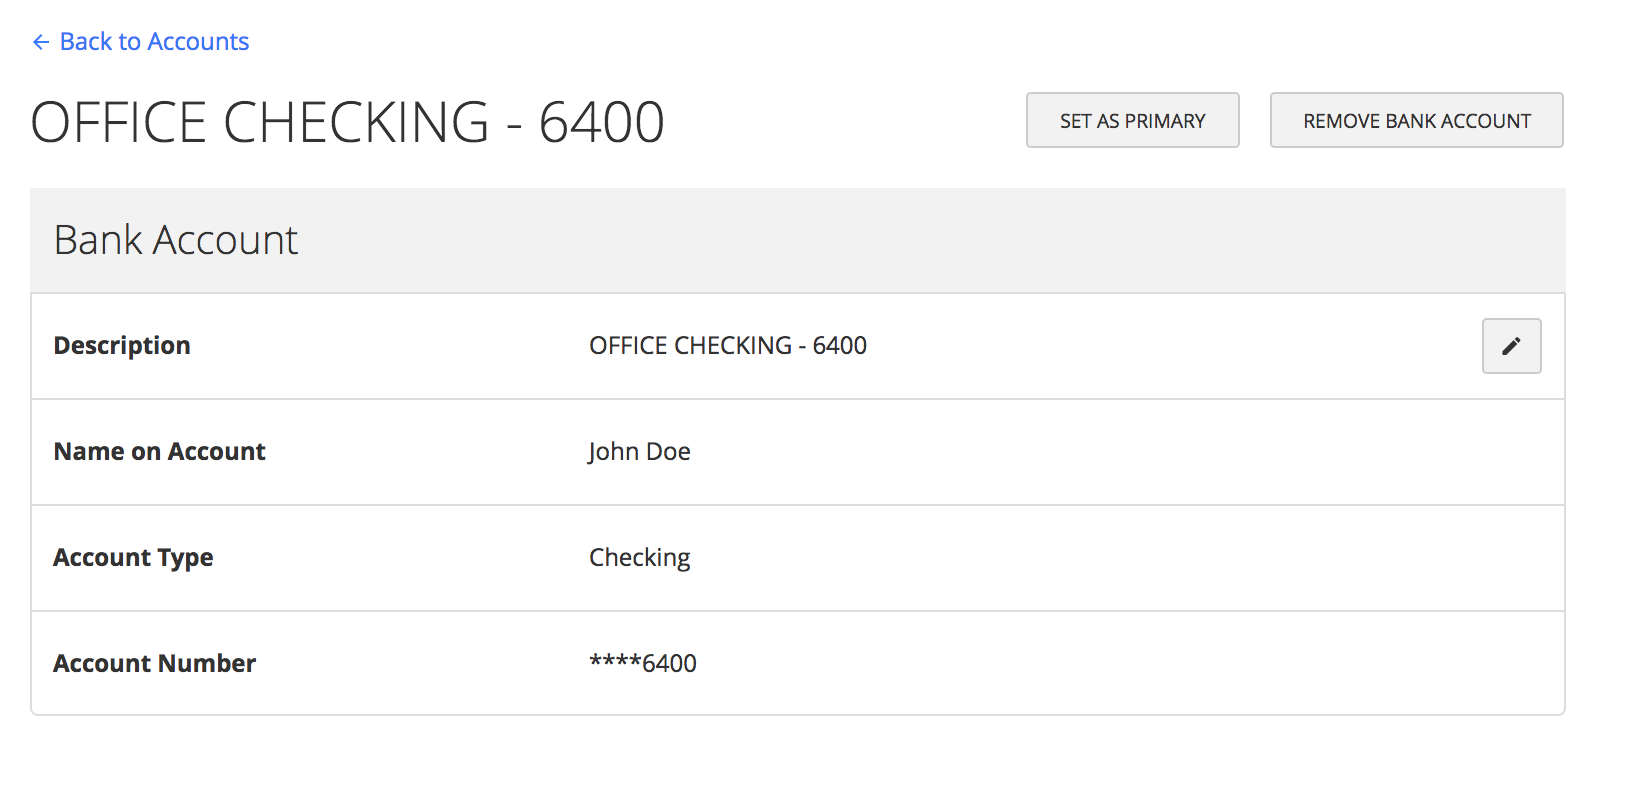Click the back arrow icon beside Back to Accounts
The width and height of the screenshot is (1652, 804).
(x=39, y=42)
